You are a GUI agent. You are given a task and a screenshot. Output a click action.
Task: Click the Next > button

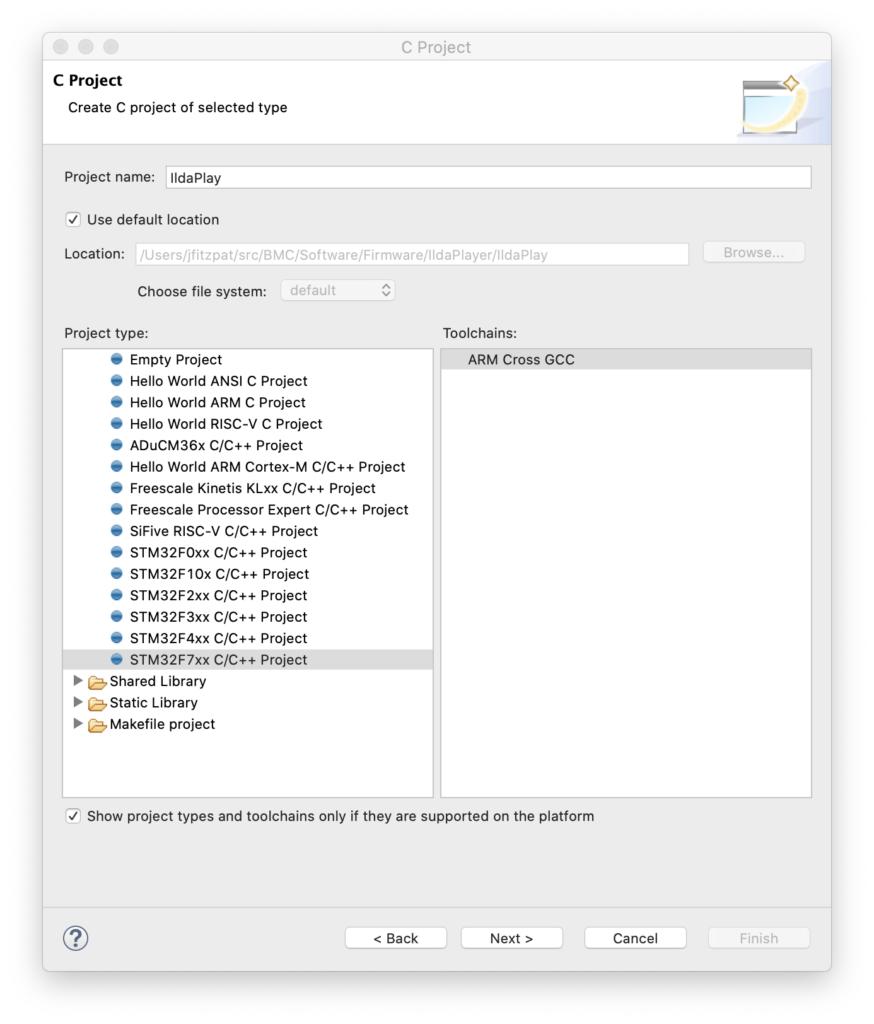(511, 938)
